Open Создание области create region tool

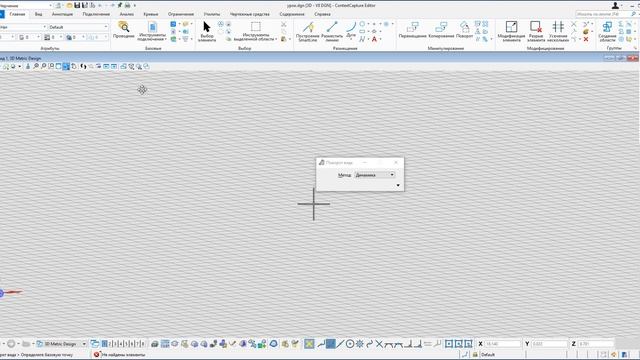(607, 31)
